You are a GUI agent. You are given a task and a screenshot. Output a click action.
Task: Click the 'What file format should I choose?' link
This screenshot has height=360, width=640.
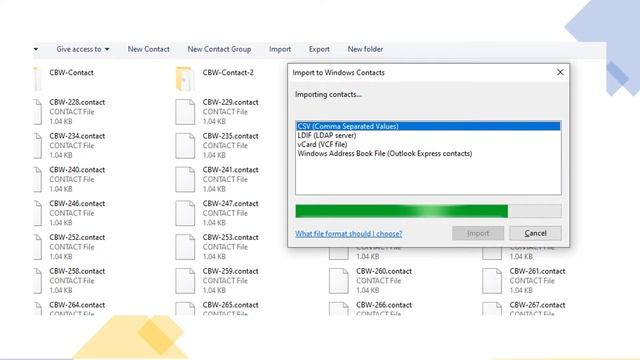click(x=349, y=233)
